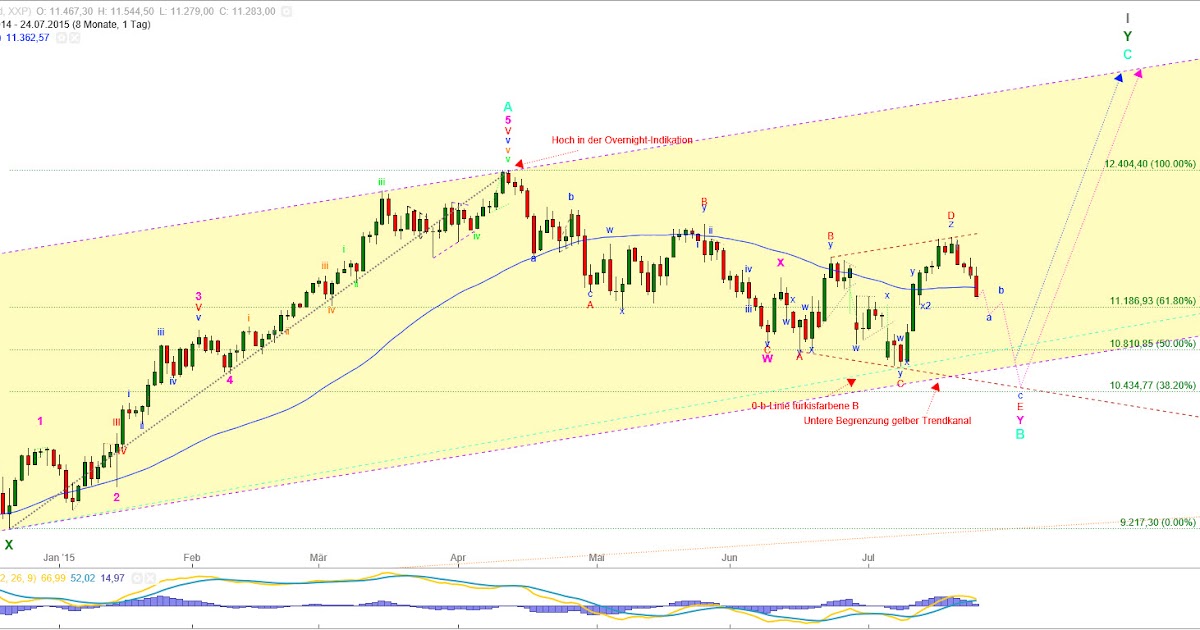Click the magenta wave label 2 in January

(117, 496)
